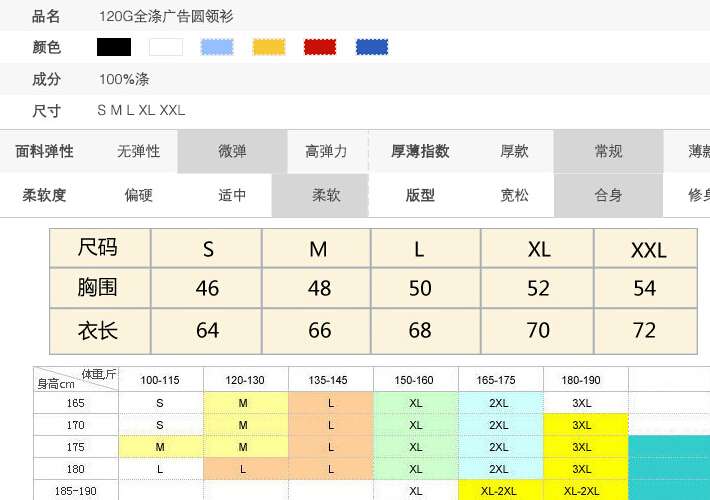The width and height of the screenshot is (710, 500).
Task: Choose the 高弹力 elasticity option
Action: click(x=326, y=152)
